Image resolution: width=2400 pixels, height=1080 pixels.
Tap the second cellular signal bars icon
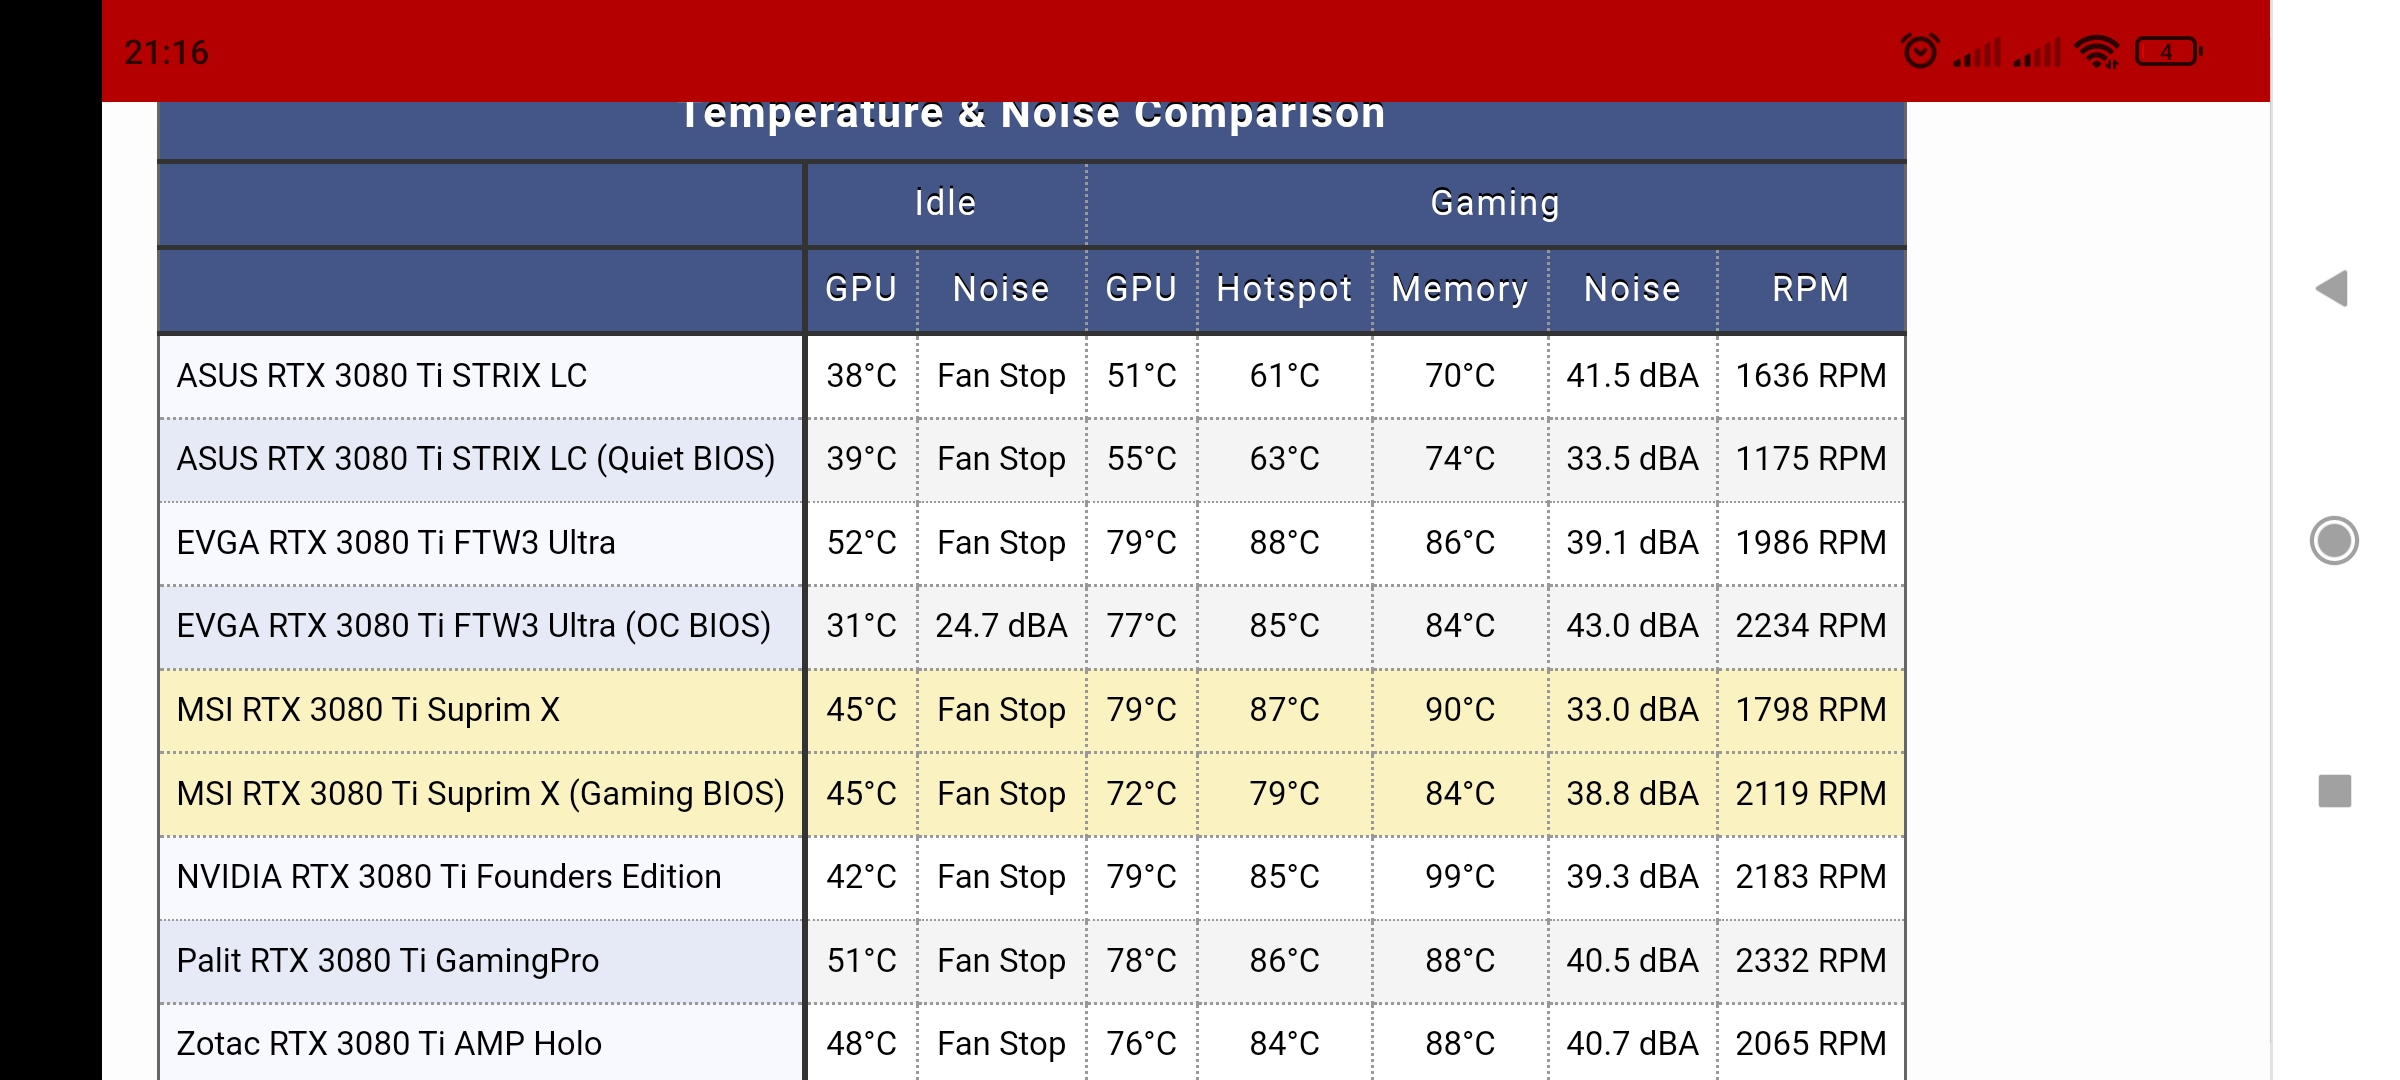coord(2037,53)
